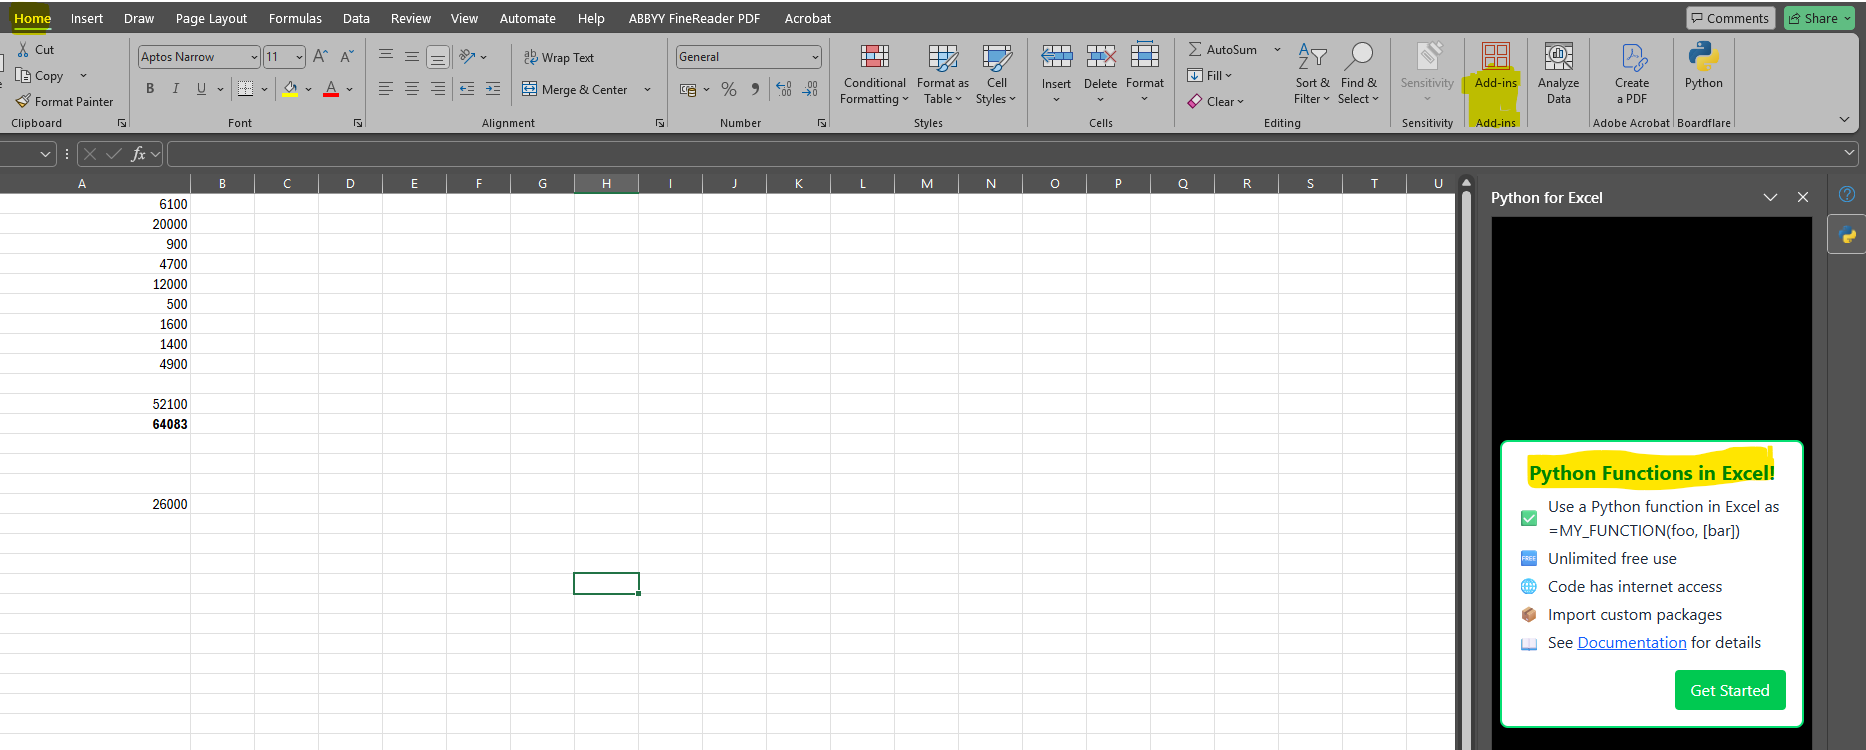The image size is (1866, 750).
Task: Open the ABBYY FineReader PDF tab
Action: coord(694,18)
